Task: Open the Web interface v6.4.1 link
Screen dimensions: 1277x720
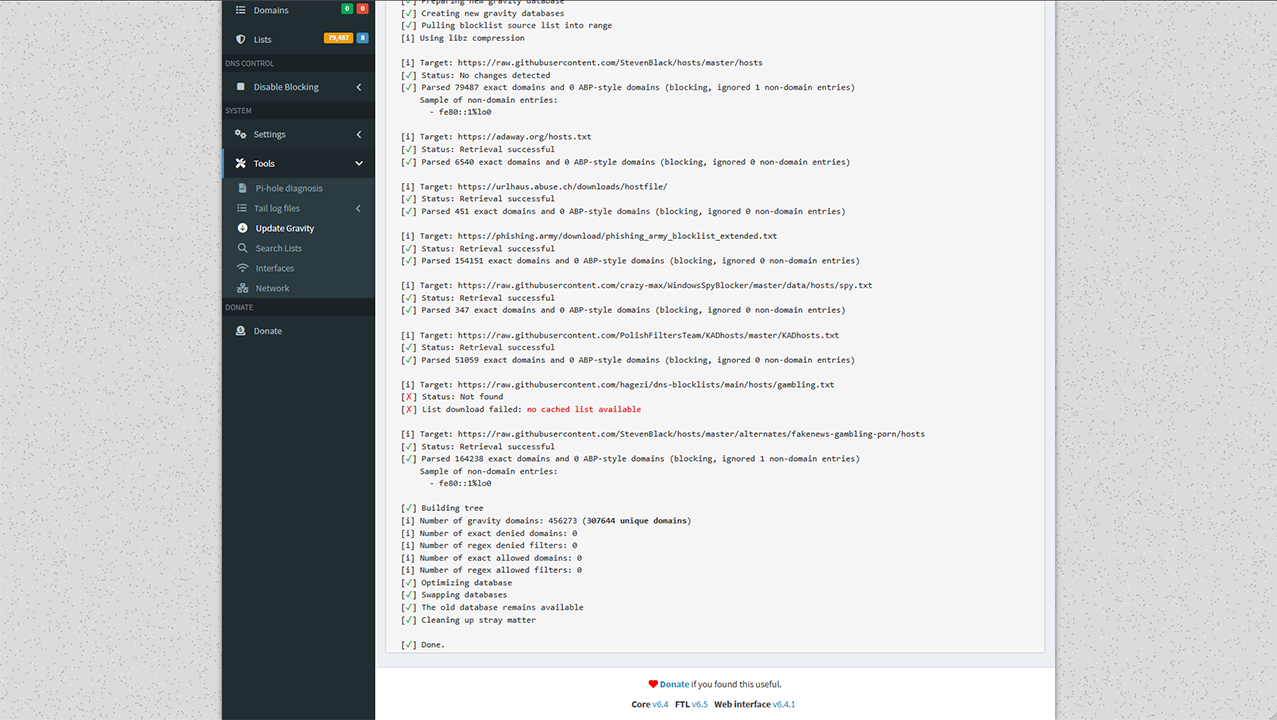Action: click(783, 704)
